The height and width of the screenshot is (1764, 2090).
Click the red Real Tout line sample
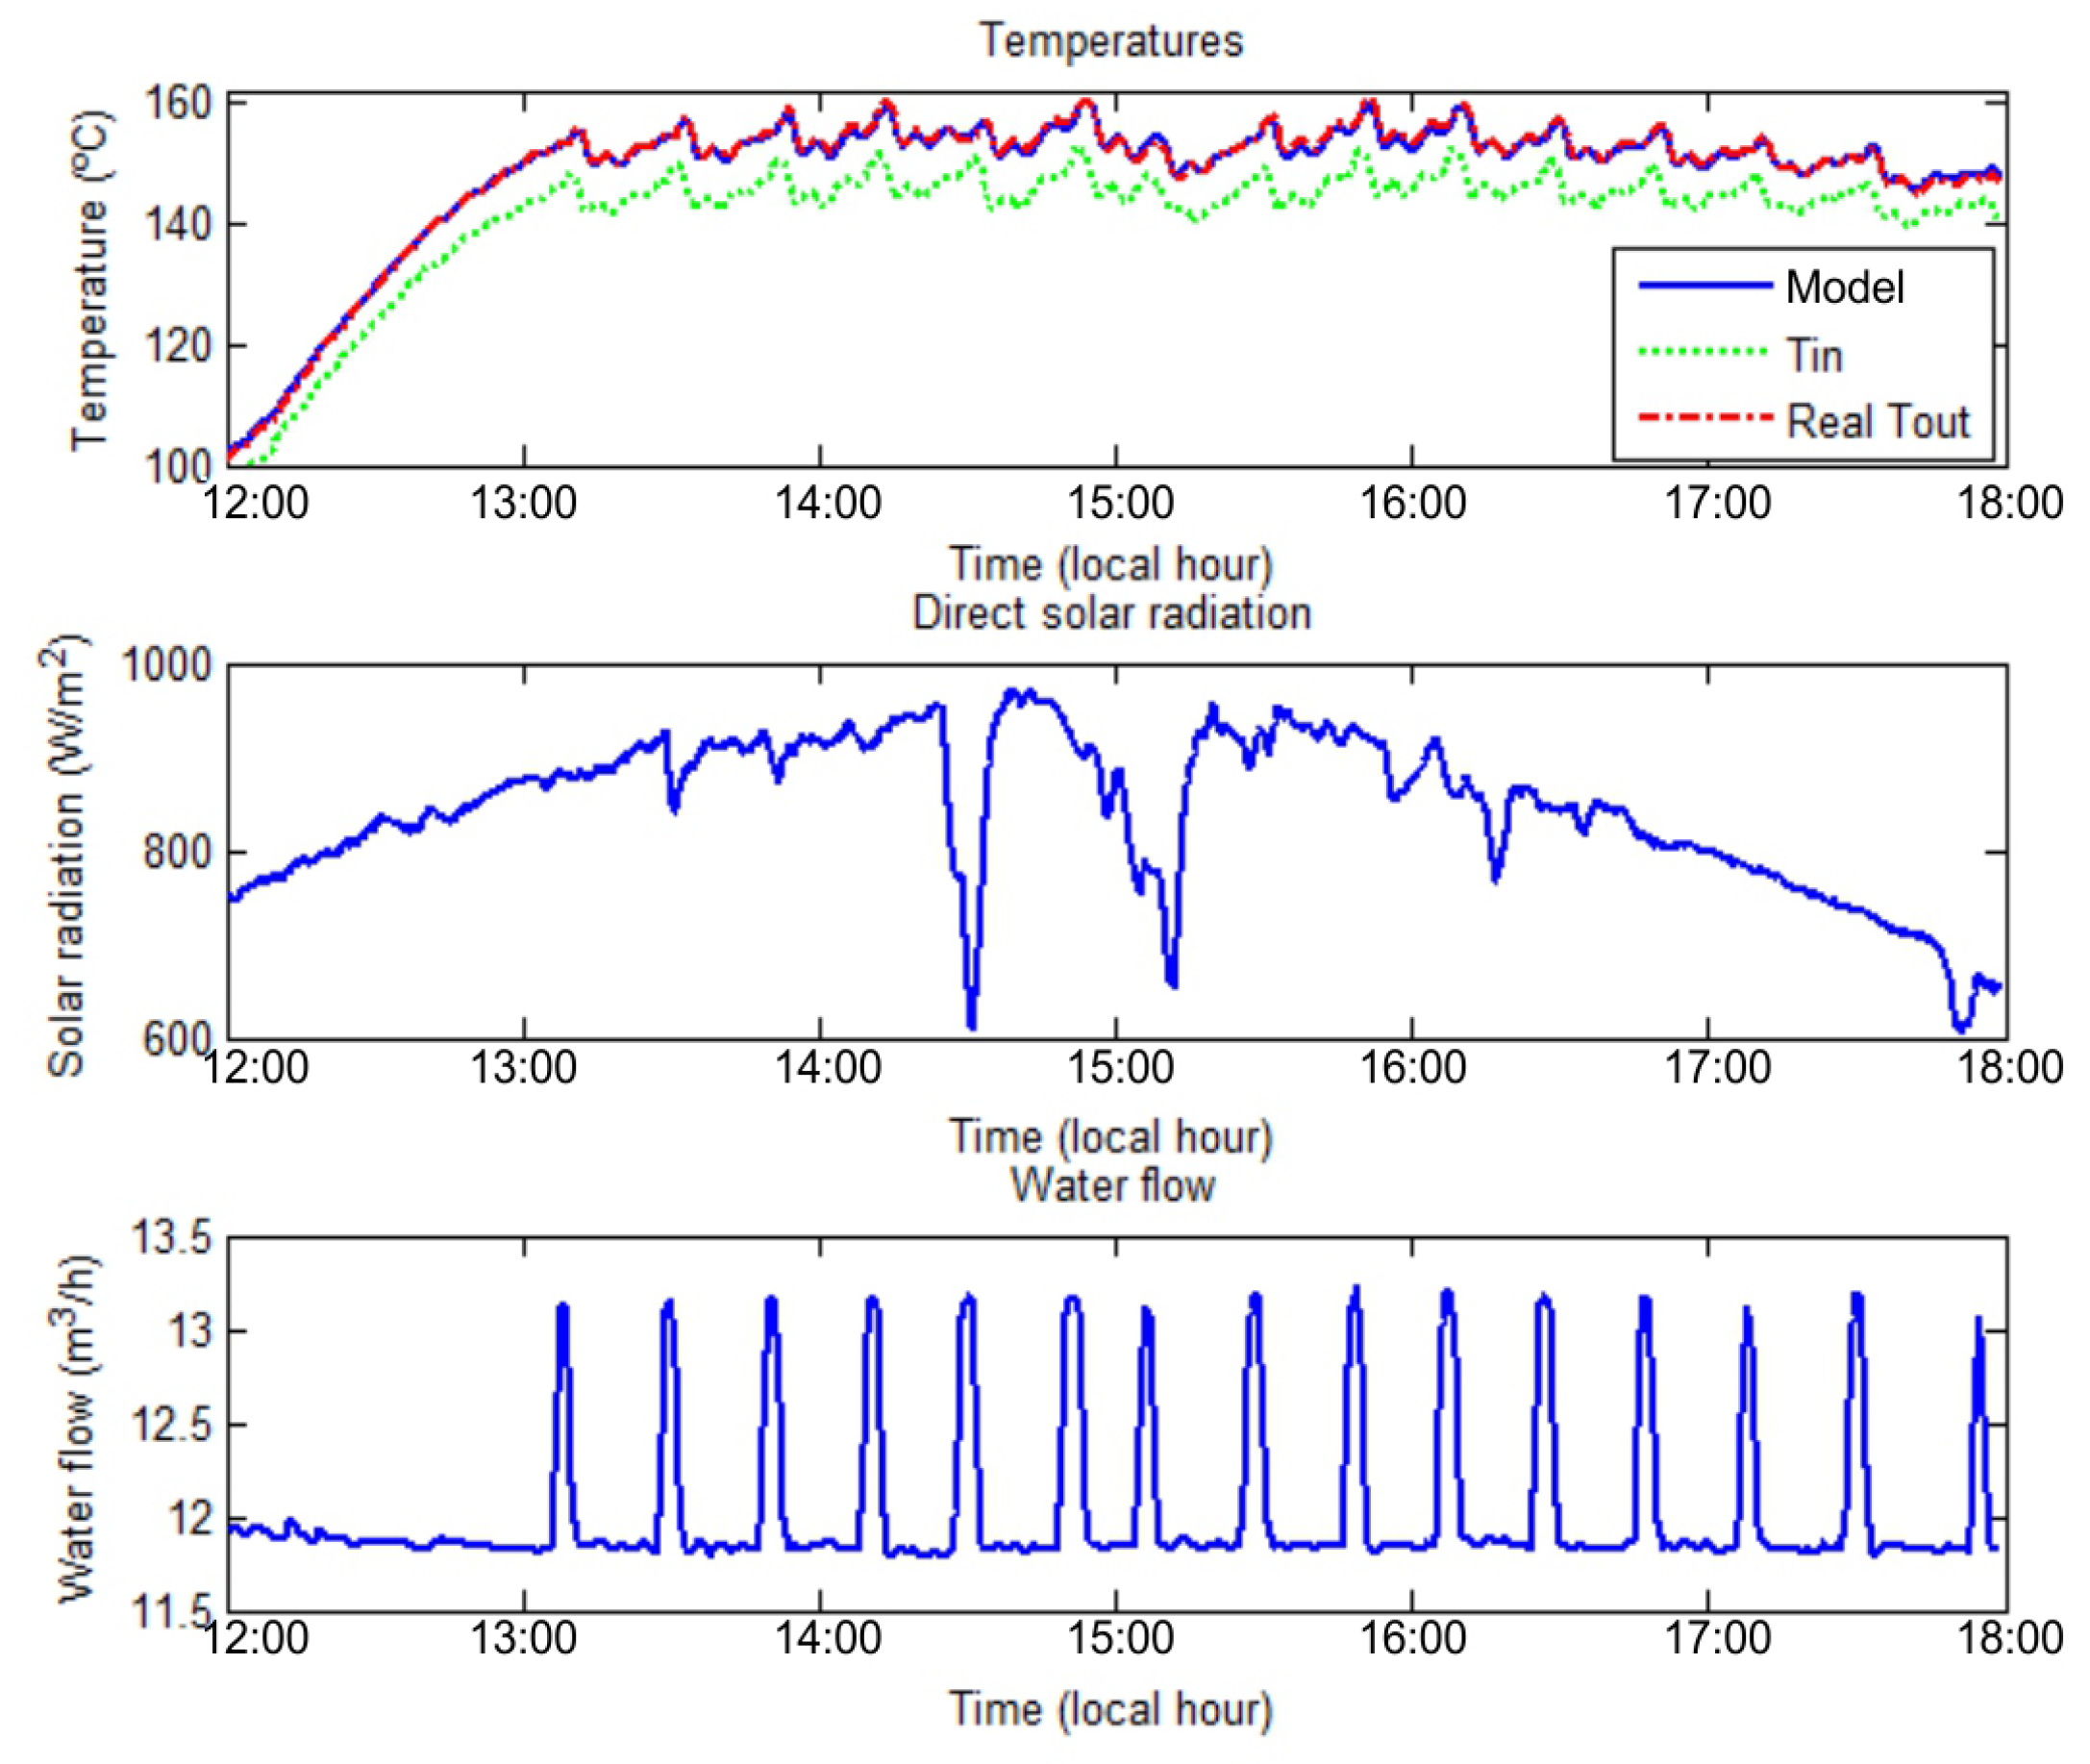click(x=1704, y=418)
